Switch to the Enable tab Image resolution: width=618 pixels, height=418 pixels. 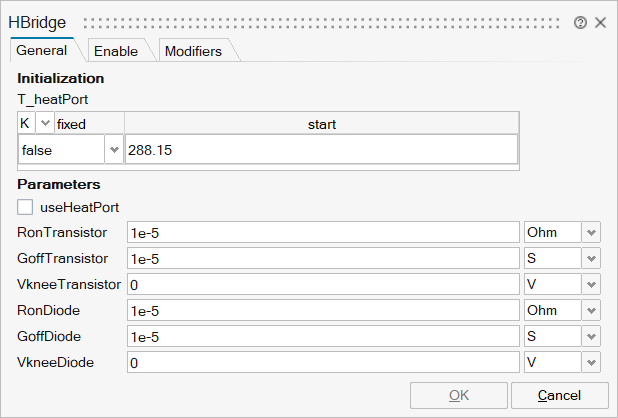[116, 51]
